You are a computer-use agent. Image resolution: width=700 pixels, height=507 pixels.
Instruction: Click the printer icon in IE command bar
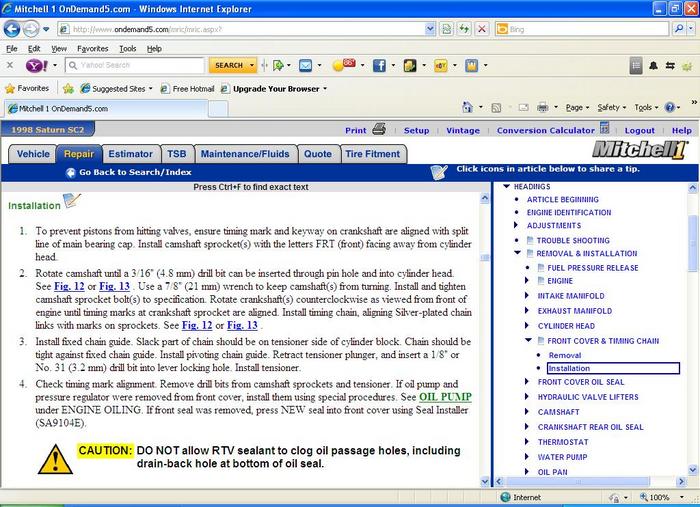pos(542,107)
